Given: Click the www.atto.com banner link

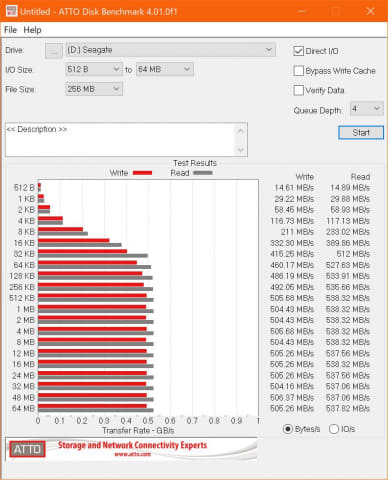Looking at the screenshot, I should click(x=132, y=454).
